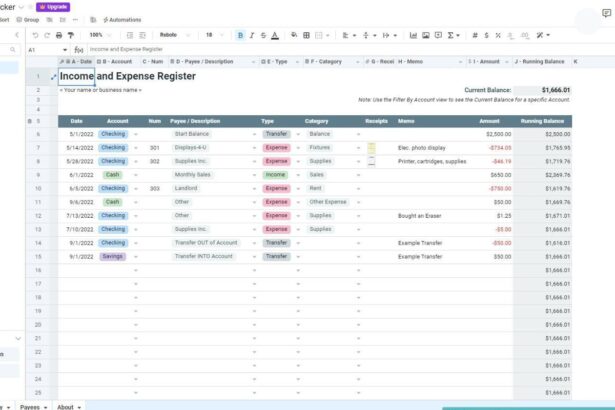Apply percent format

tap(498, 35)
